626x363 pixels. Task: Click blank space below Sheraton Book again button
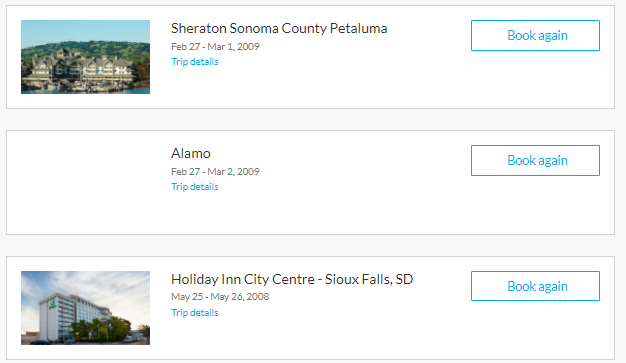(x=535, y=79)
